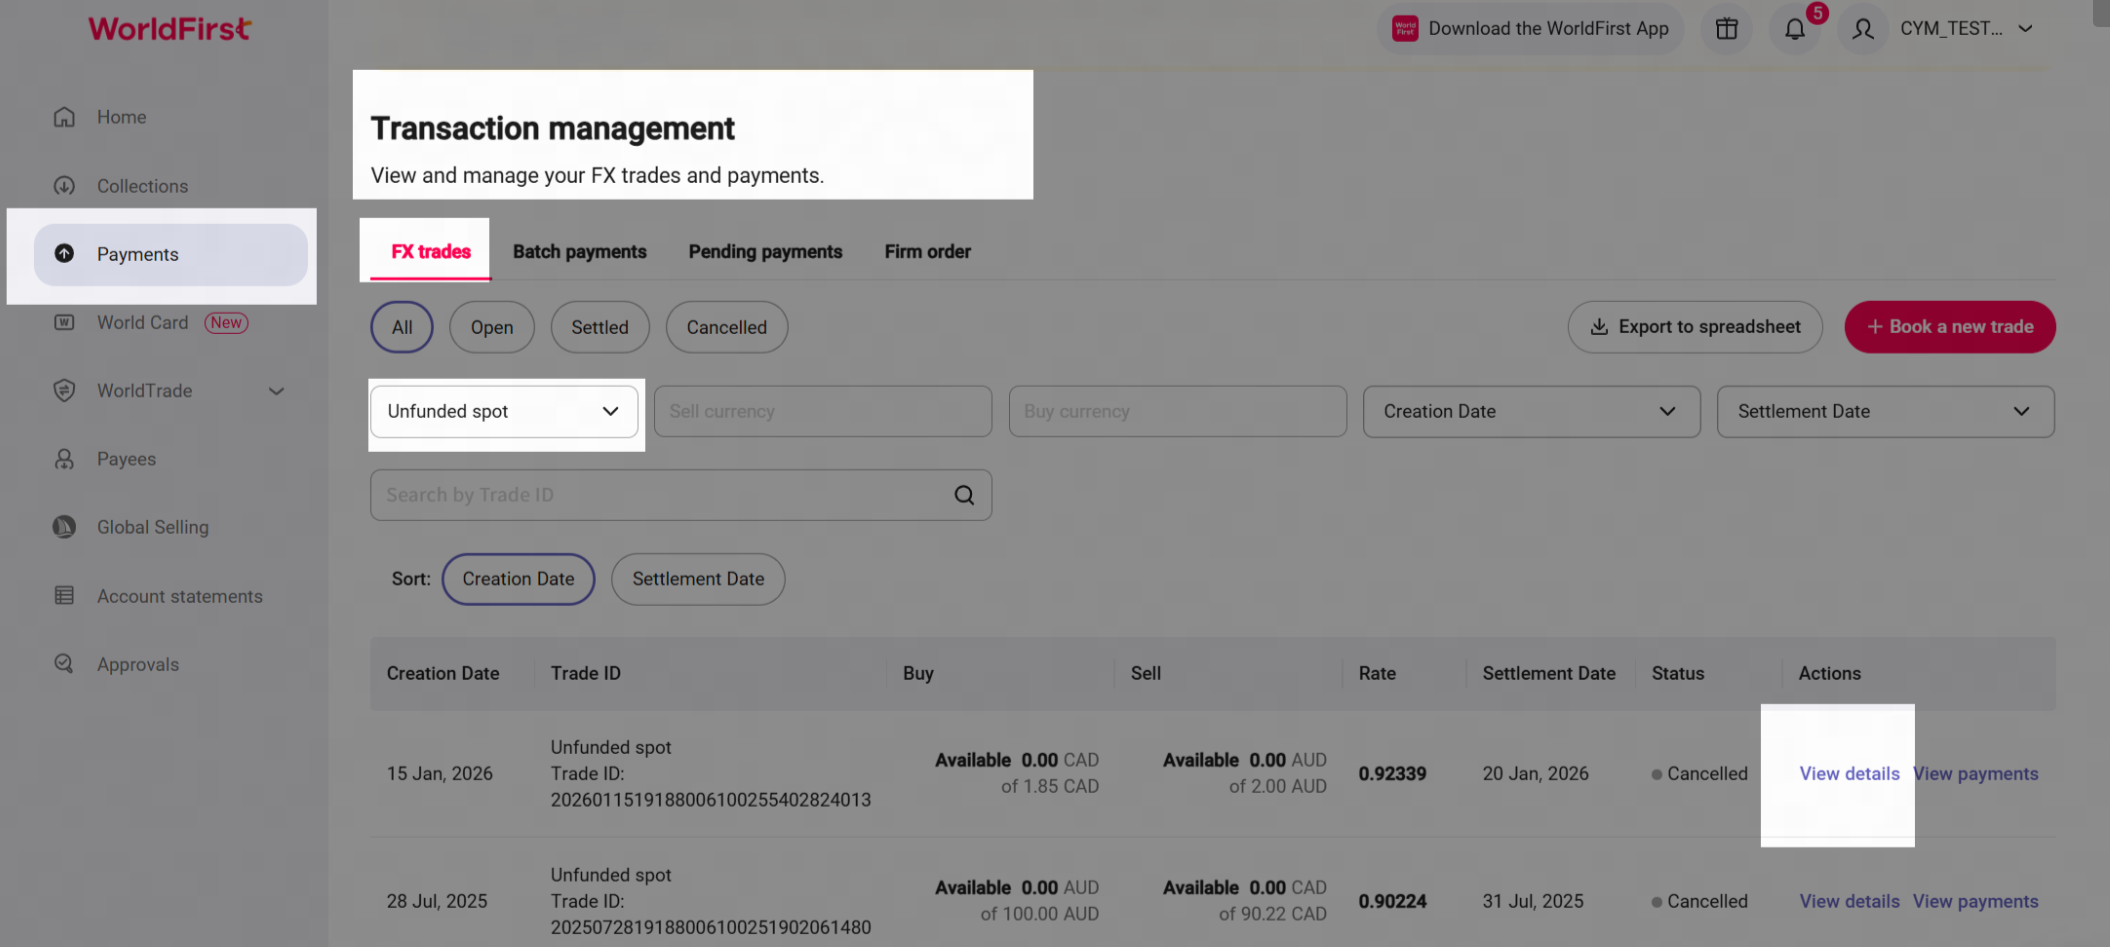Click the Export to spreadsheet button
This screenshot has height=947, width=2110.
pyautogui.click(x=1694, y=327)
